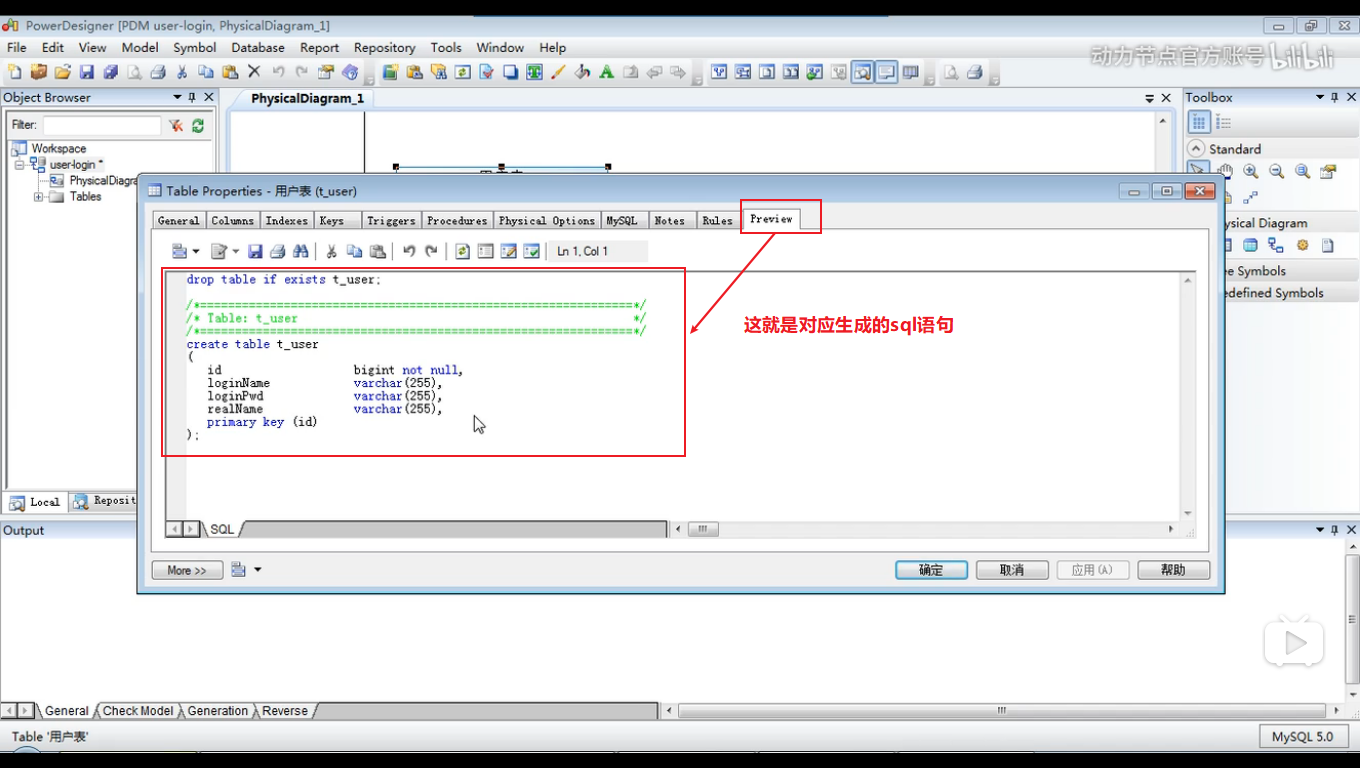Open the Toolbox panel dropdown arrow
Viewport: 1360px width, 768px height.
pyautogui.click(x=1320, y=97)
